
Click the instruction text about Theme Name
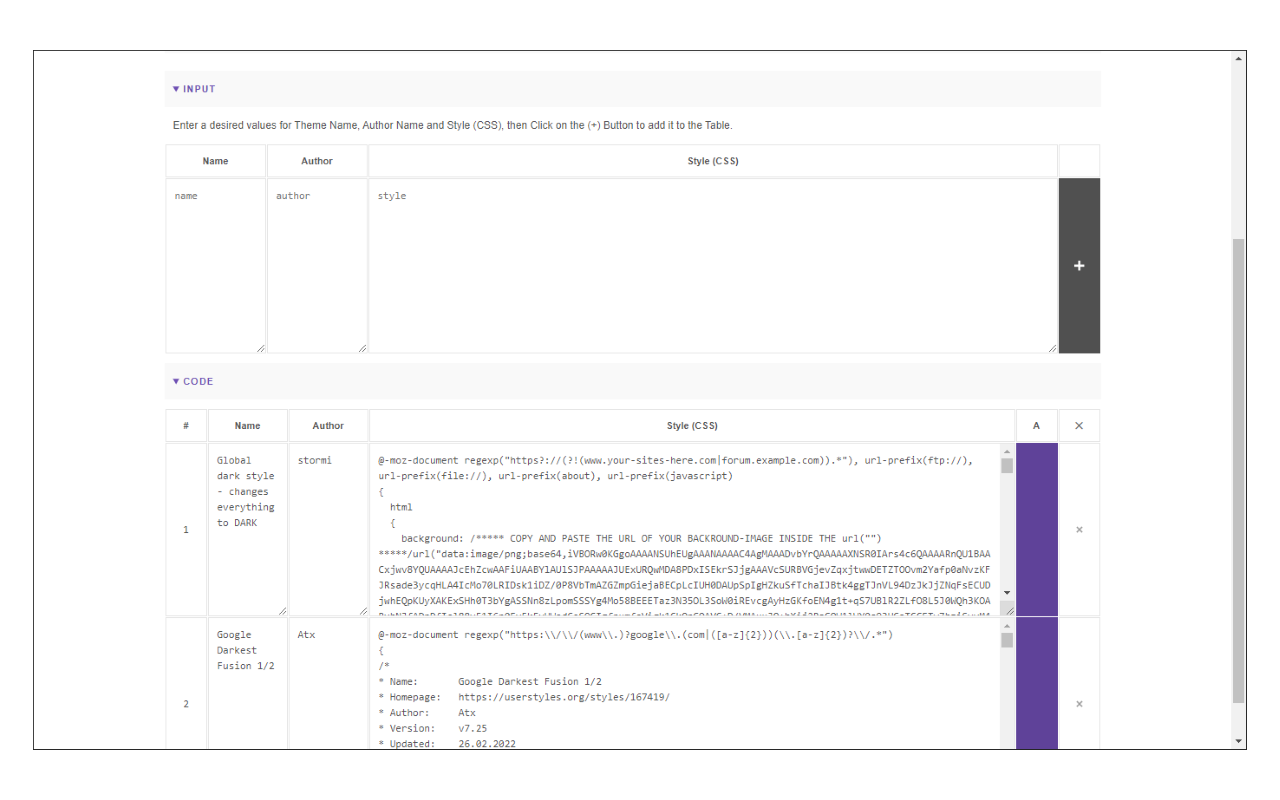[x=452, y=126]
